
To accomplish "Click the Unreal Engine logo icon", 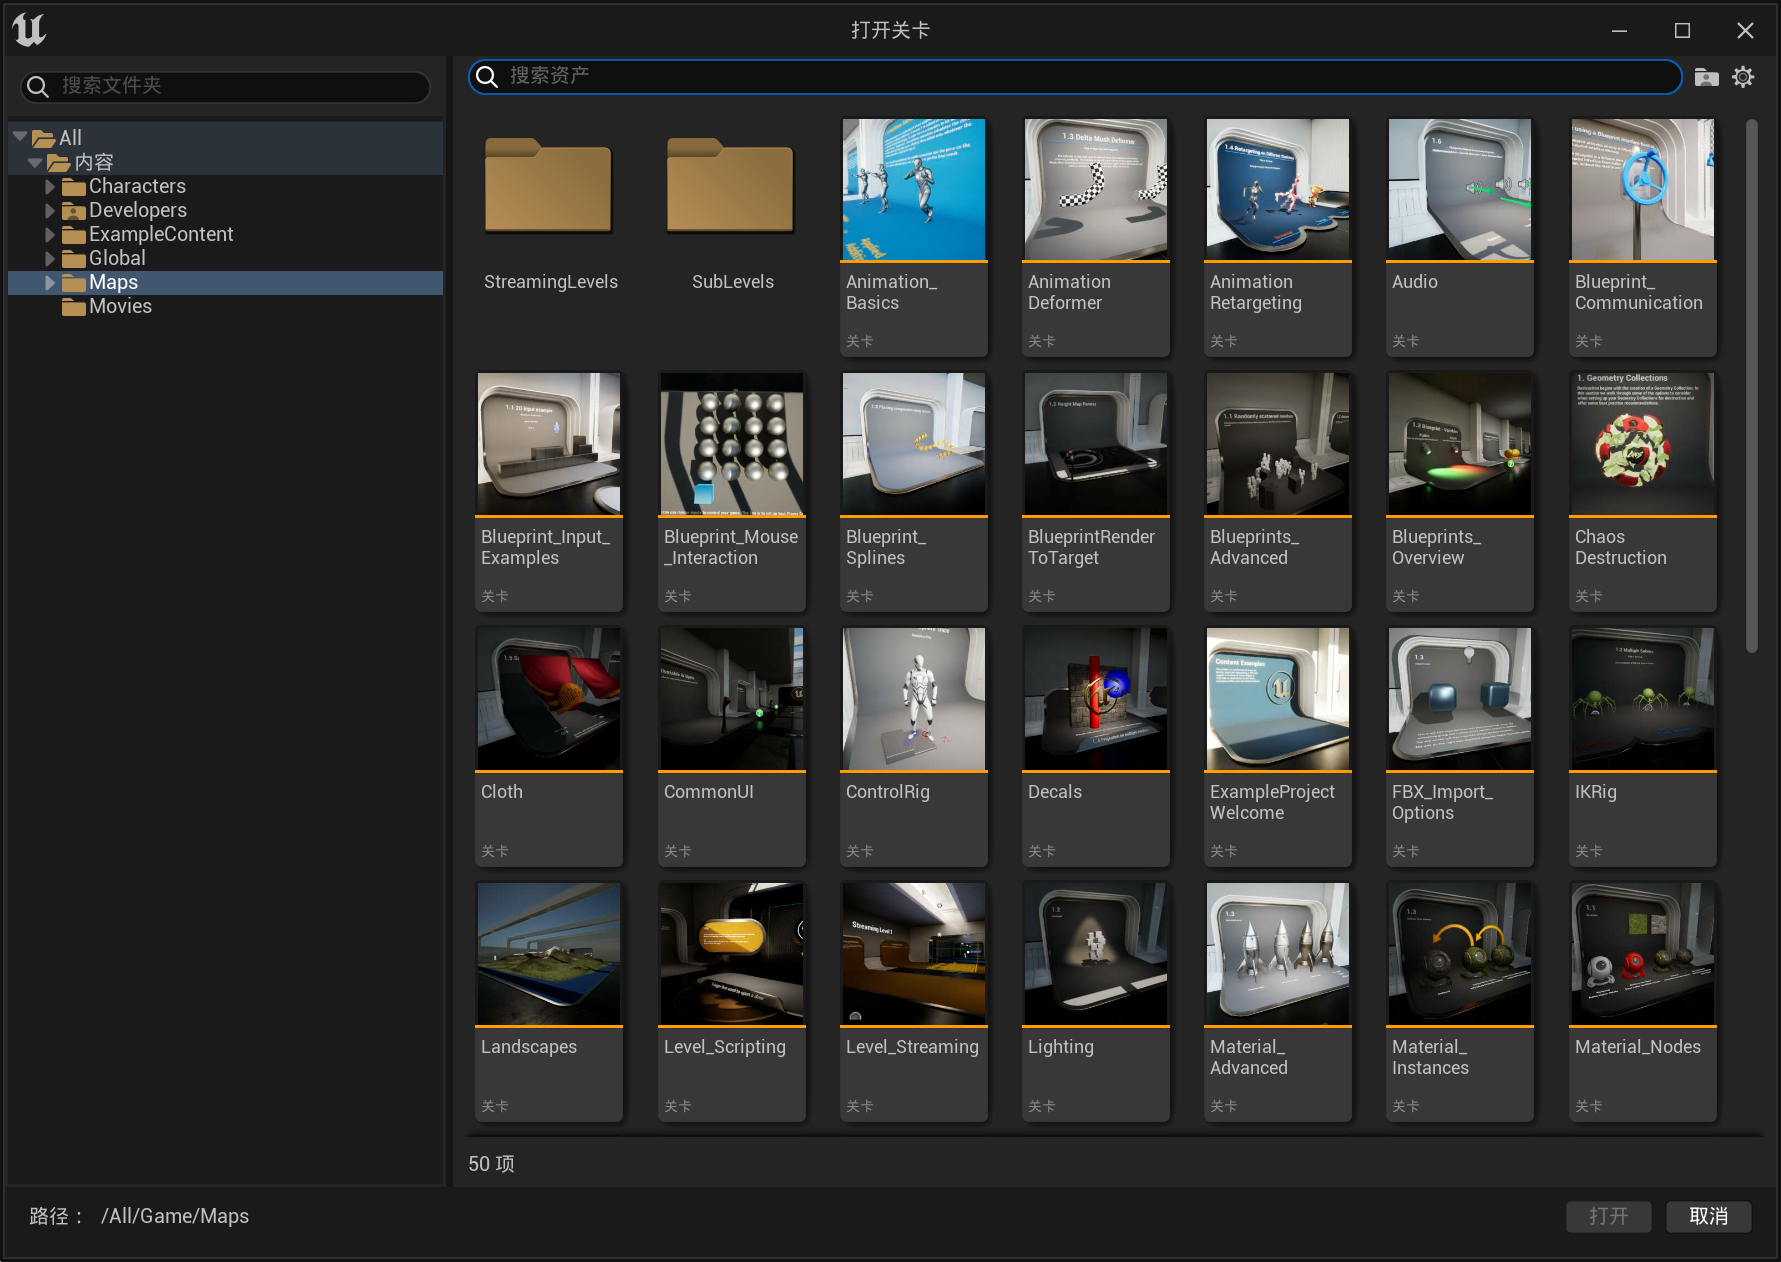I will pos(29,30).
